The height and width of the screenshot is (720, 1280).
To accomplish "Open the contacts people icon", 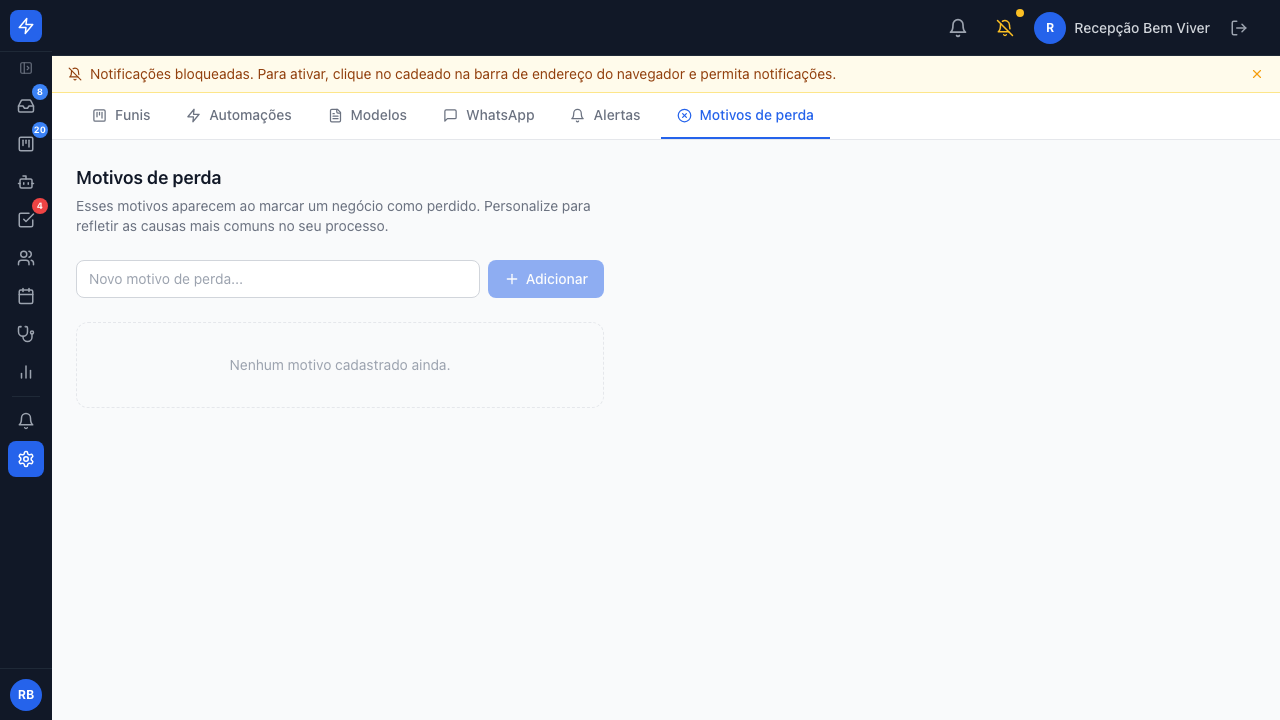I will (x=26, y=258).
